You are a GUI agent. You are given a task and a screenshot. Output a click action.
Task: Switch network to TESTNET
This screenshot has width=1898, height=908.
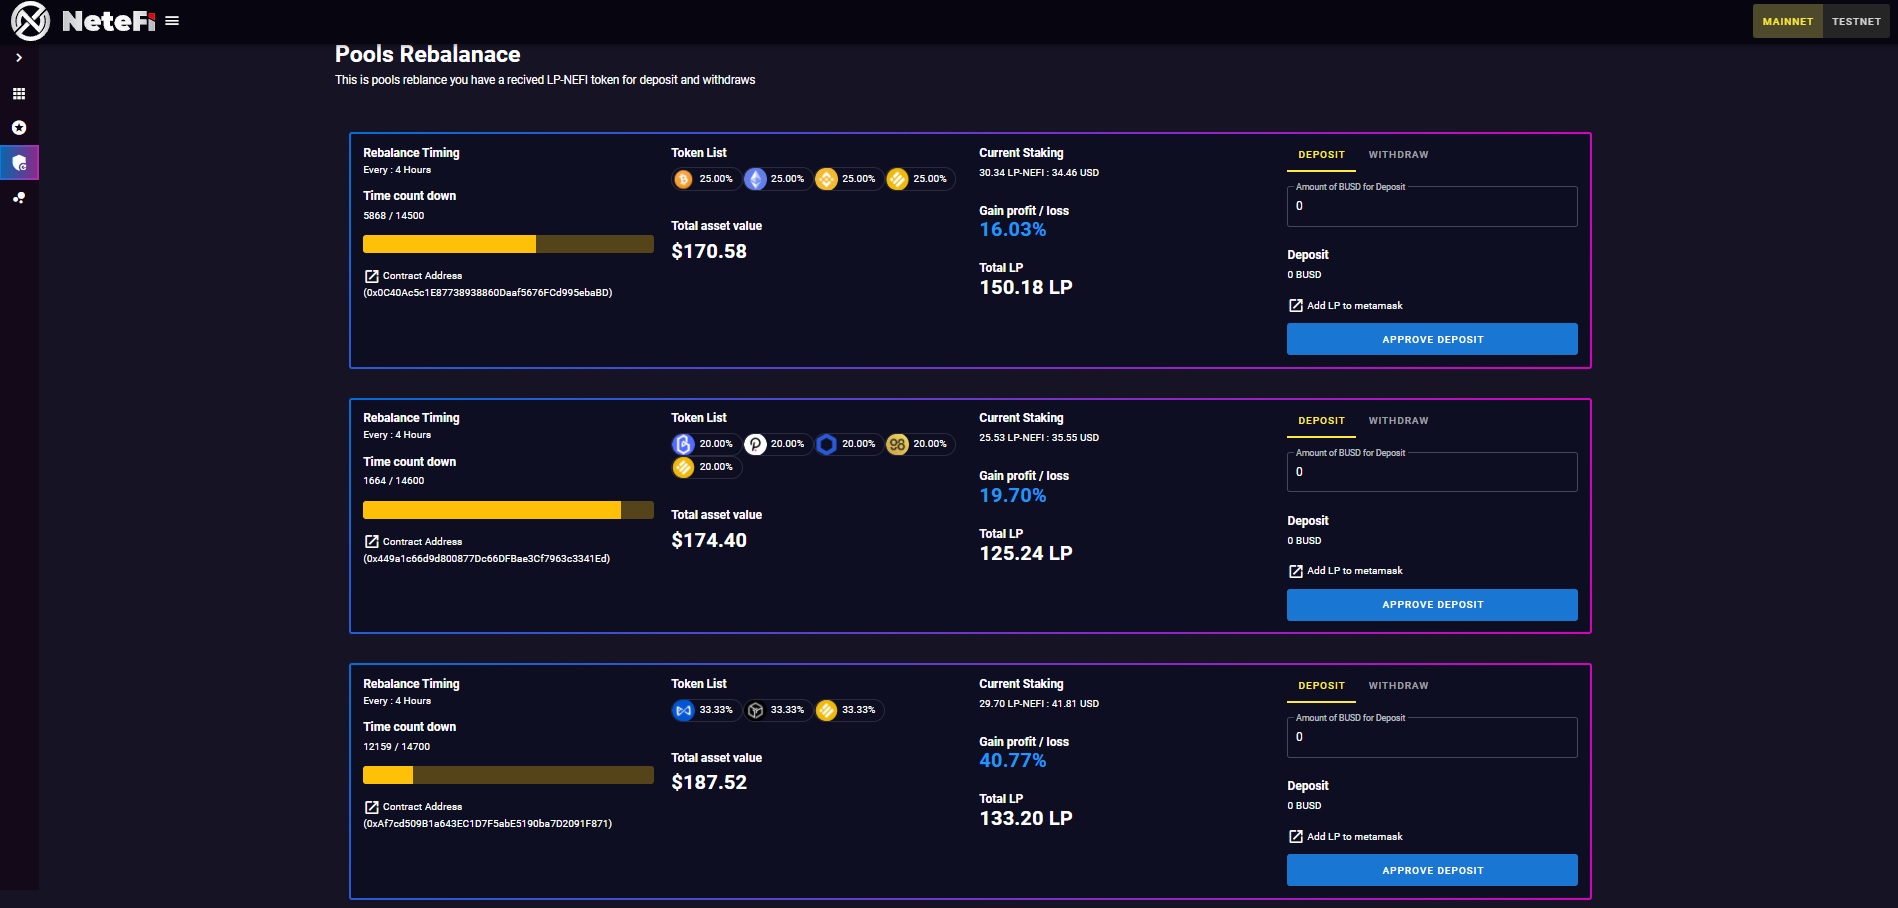tap(1856, 21)
